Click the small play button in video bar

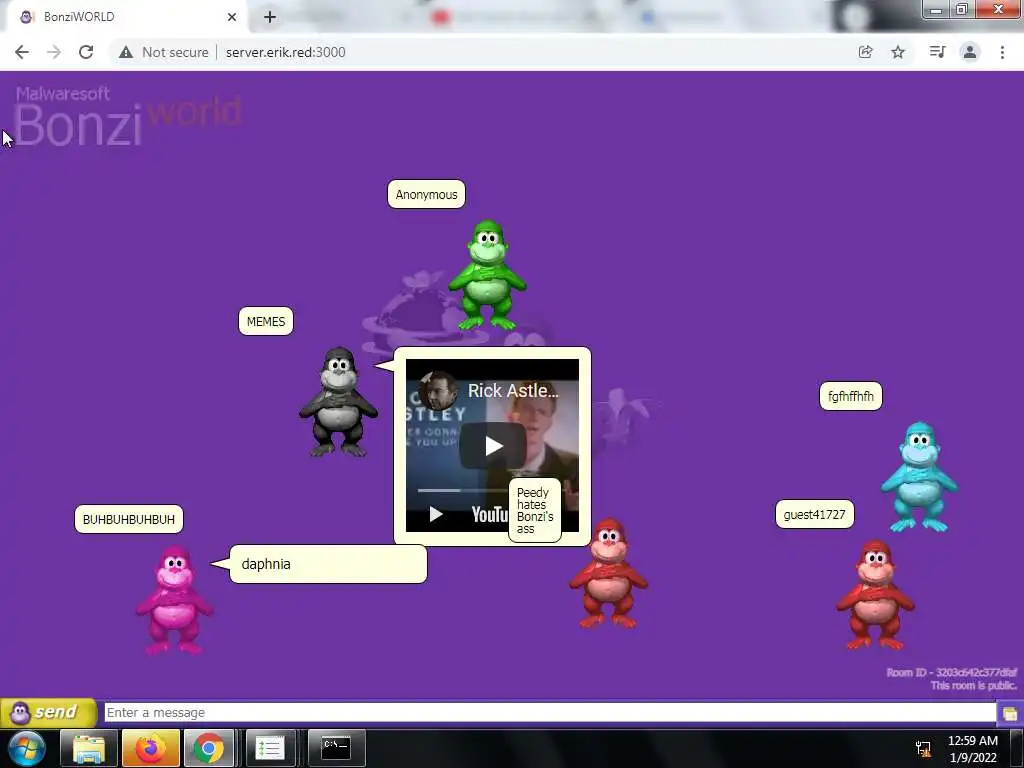[436, 514]
